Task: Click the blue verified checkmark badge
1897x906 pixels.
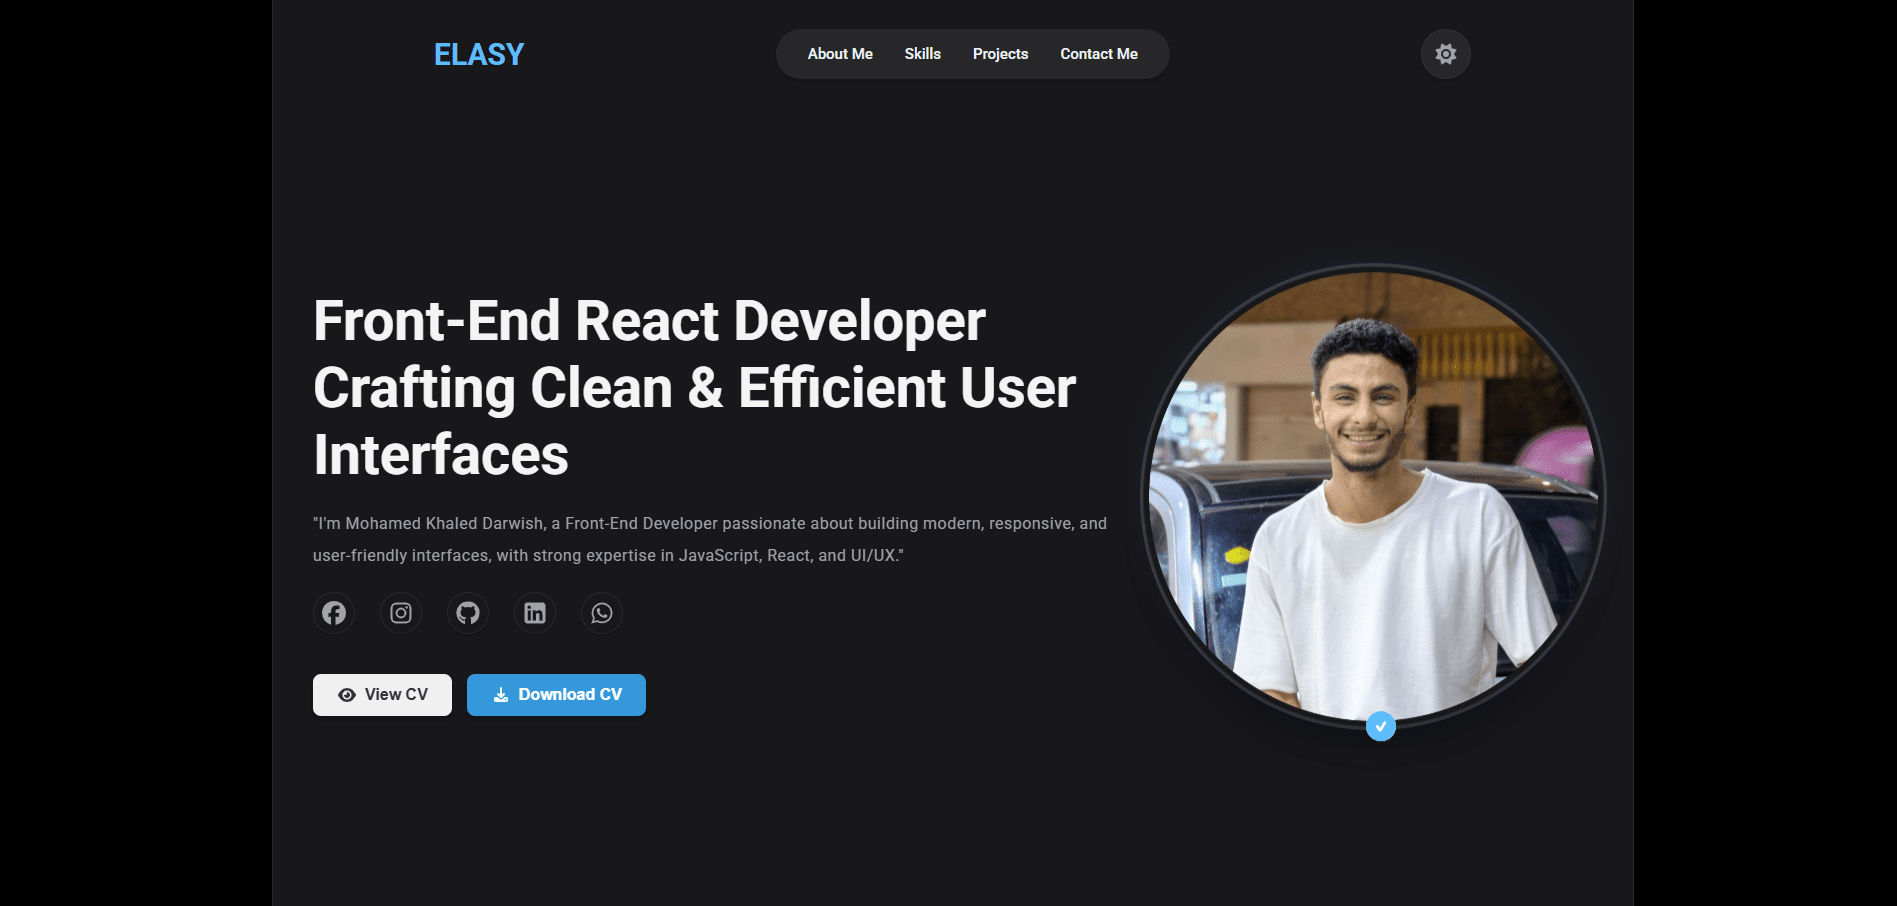Action: point(1380,726)
